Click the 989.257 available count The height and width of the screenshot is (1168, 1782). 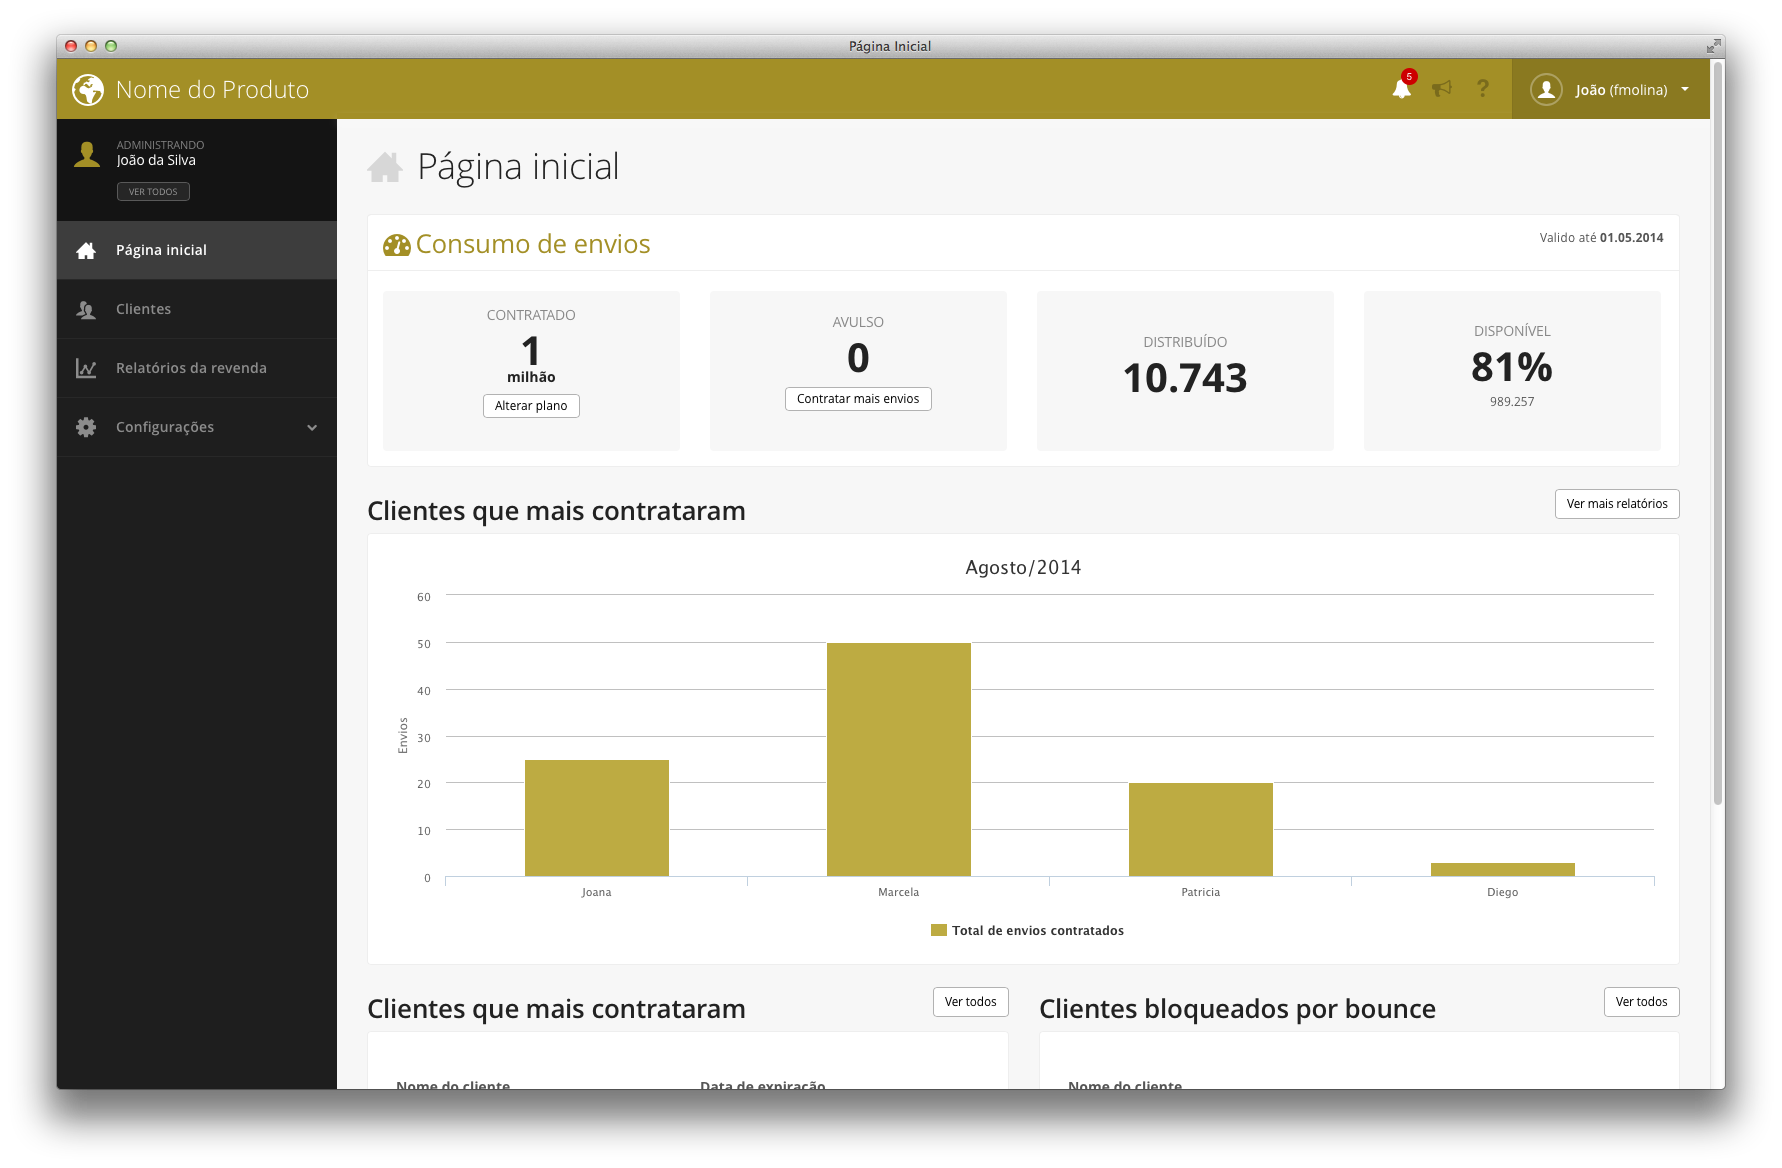1512,402
